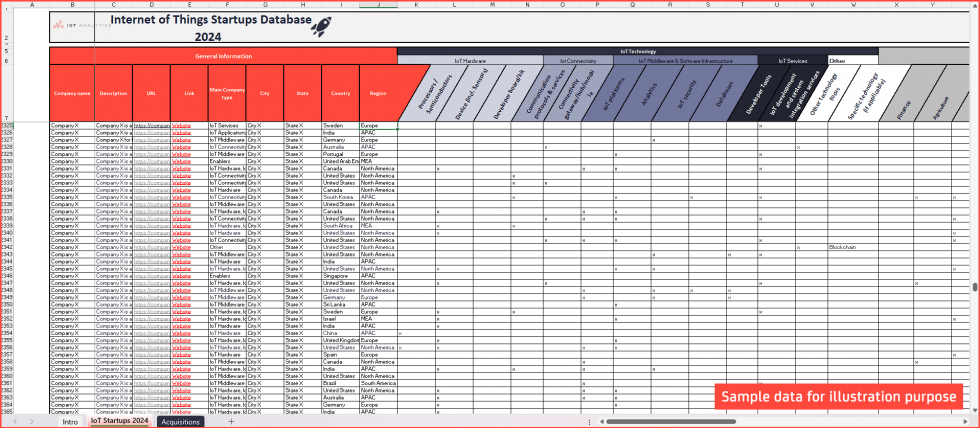Click the URL cell in row 2327
980x428 pixels.
[x=151, y=140]
